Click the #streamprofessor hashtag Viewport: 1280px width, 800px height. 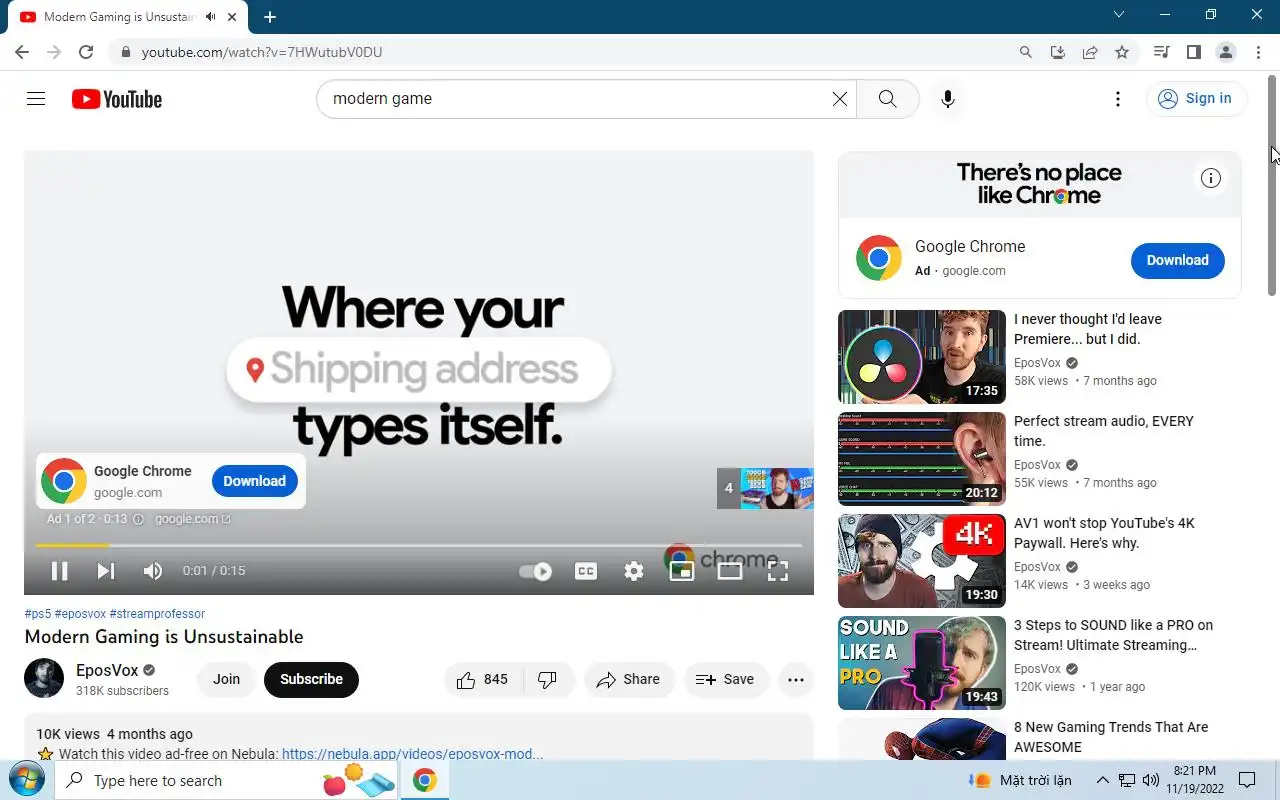click(x=157, y=614)
